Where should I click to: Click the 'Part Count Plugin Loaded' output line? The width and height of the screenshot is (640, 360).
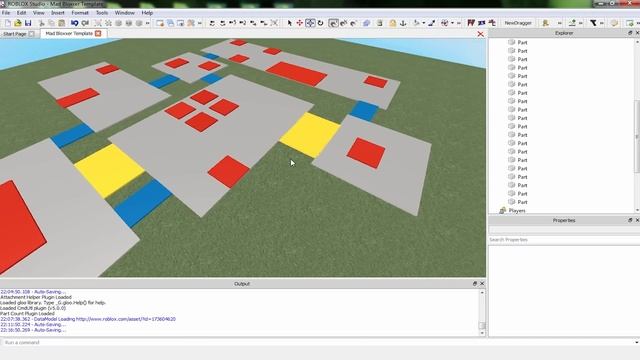tap(27, 313)
